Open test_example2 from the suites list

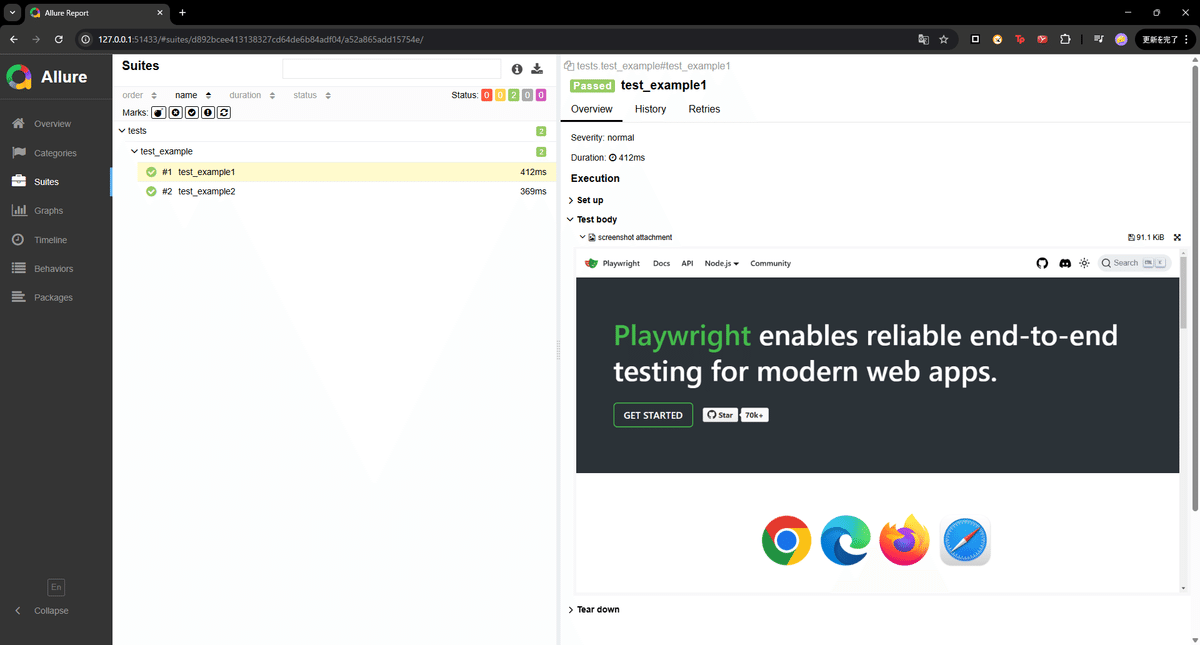[x=208, y=191]
